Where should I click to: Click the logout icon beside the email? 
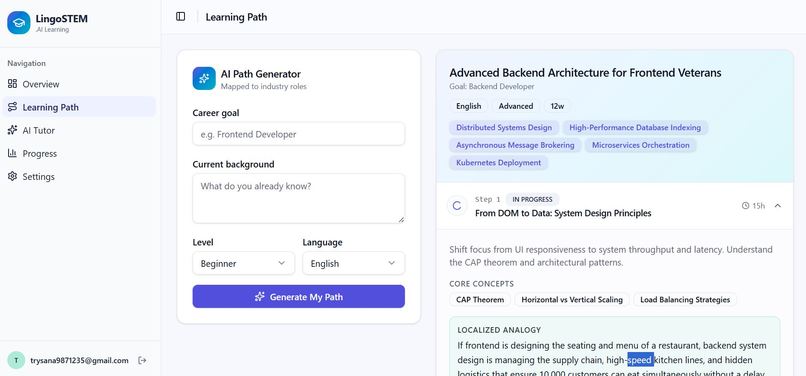coord(142,361)
